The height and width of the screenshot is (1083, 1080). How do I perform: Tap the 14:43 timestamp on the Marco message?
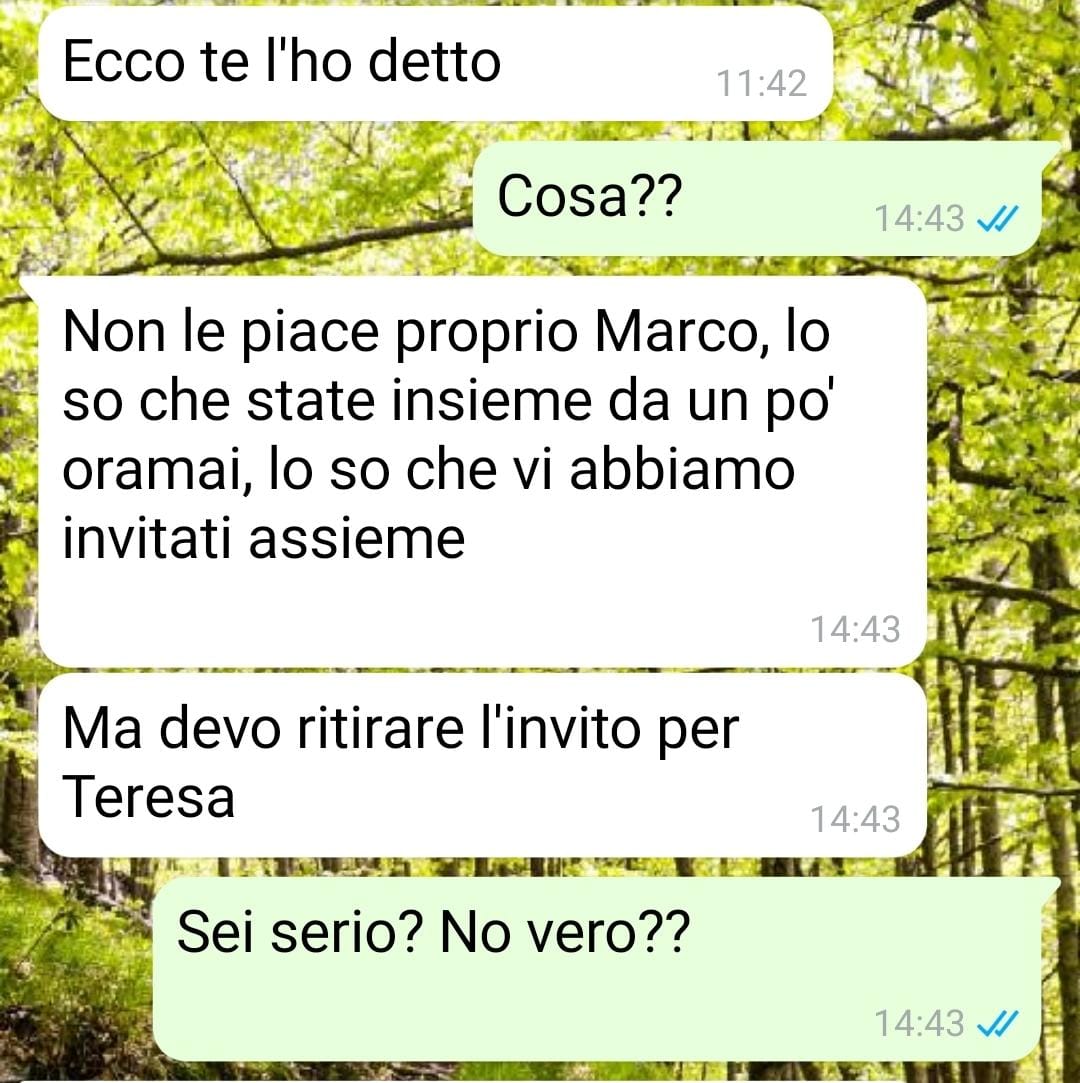click(855, 629)
